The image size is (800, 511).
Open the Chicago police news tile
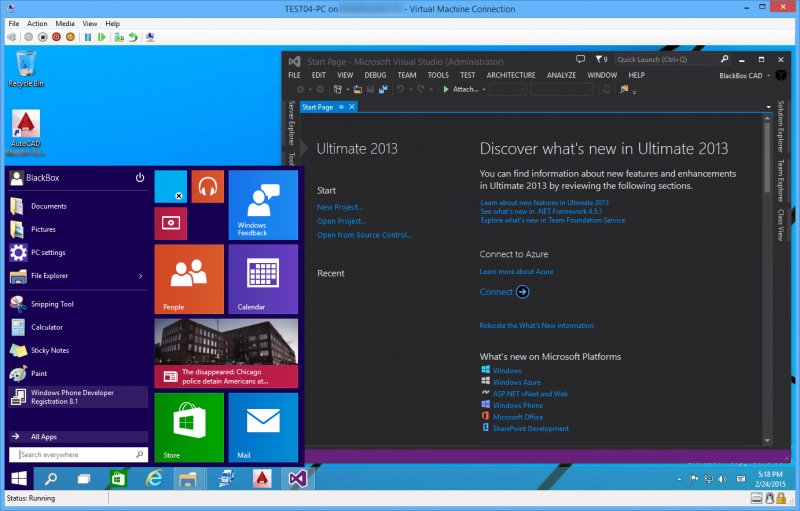coord(226,353)
